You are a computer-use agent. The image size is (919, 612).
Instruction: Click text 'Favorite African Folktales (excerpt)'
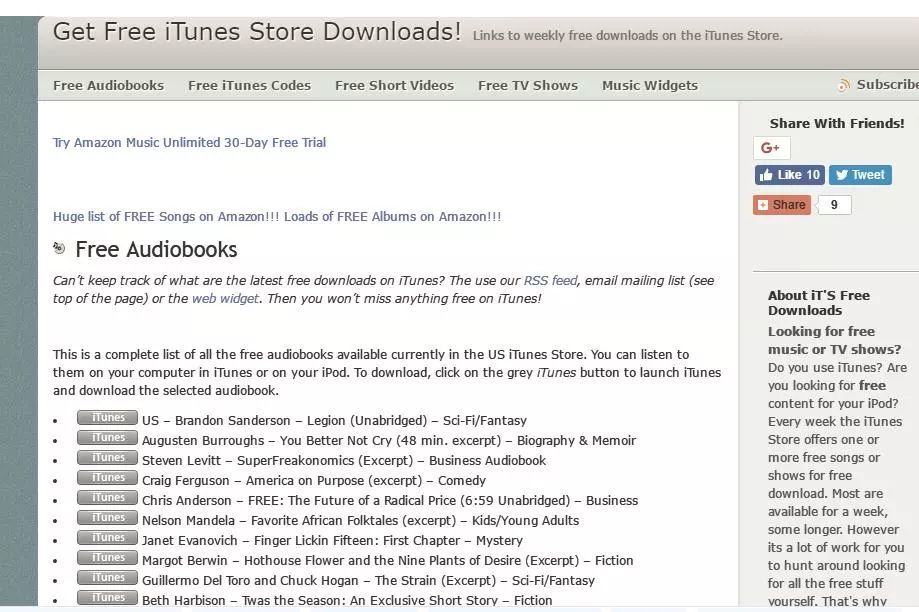pos(353,521)
